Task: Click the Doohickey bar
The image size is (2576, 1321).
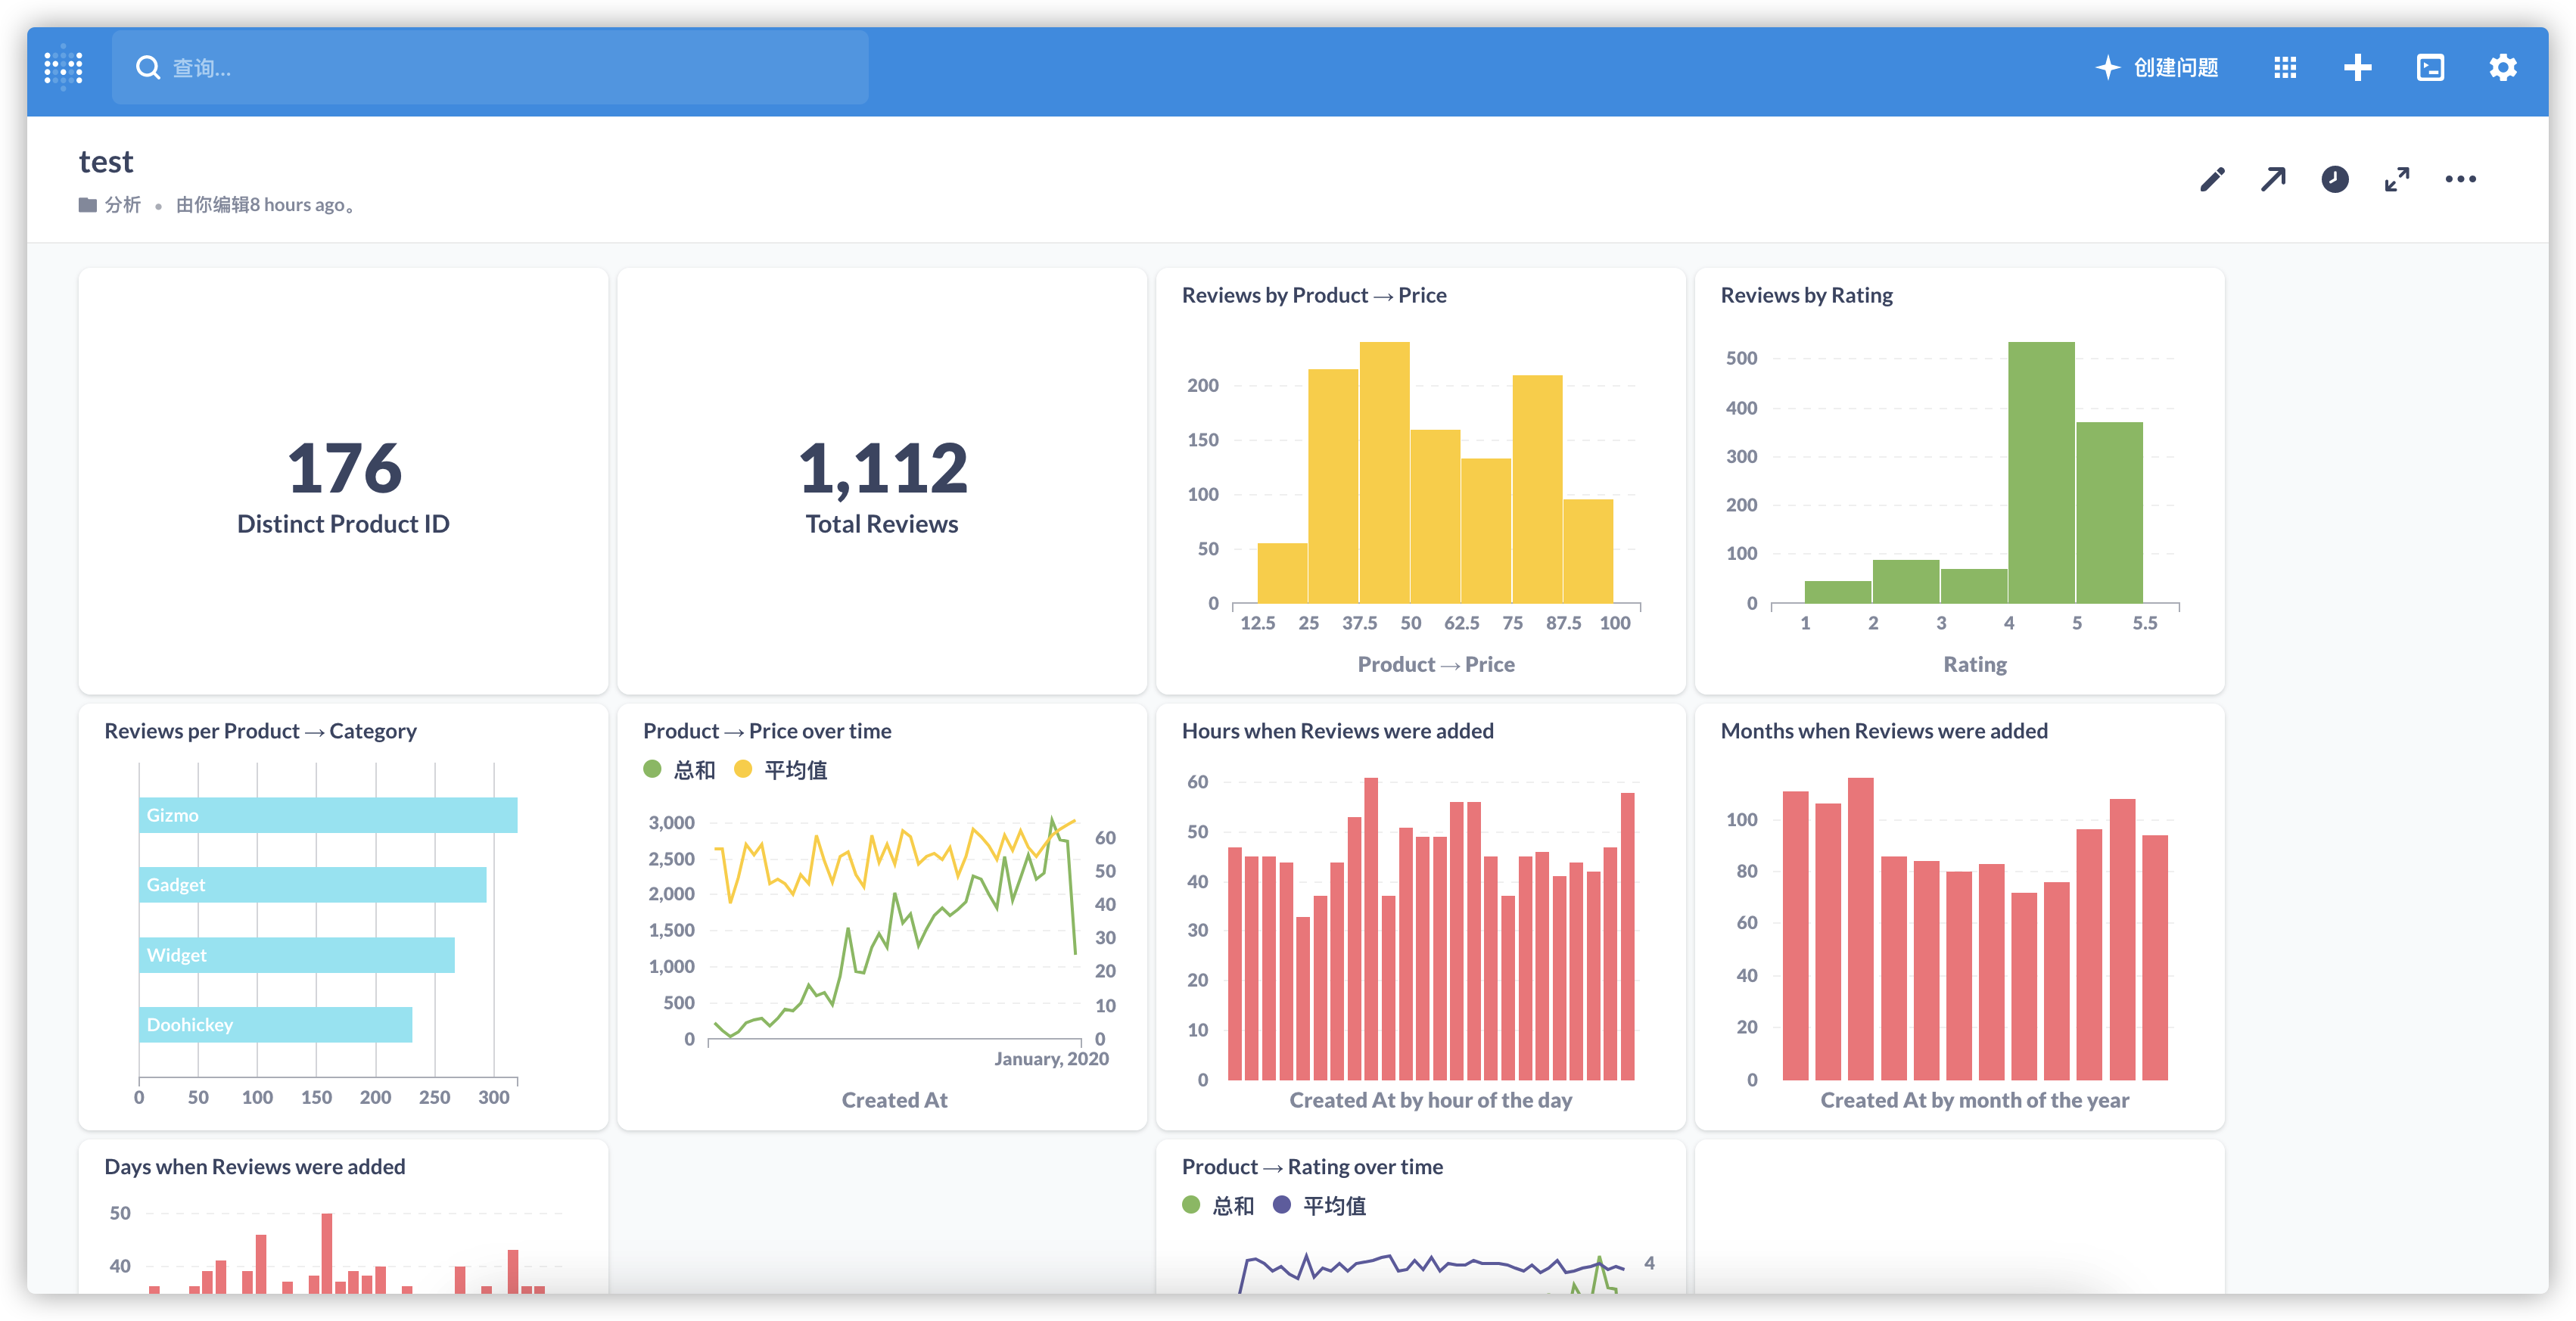Action: 276,1025
